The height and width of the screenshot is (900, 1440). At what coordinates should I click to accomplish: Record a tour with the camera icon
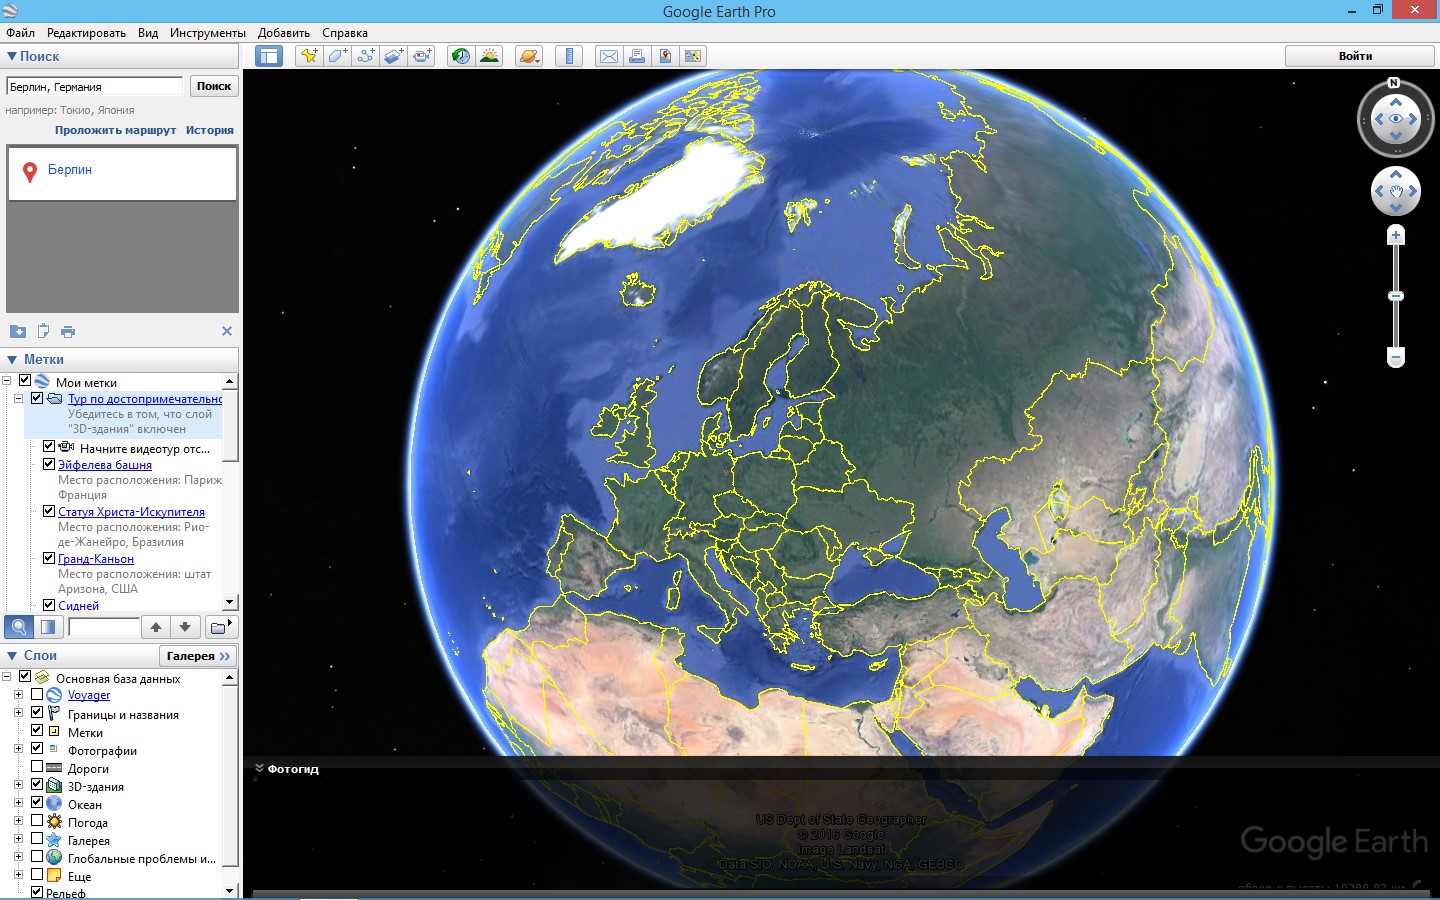(x=422, y=56)
